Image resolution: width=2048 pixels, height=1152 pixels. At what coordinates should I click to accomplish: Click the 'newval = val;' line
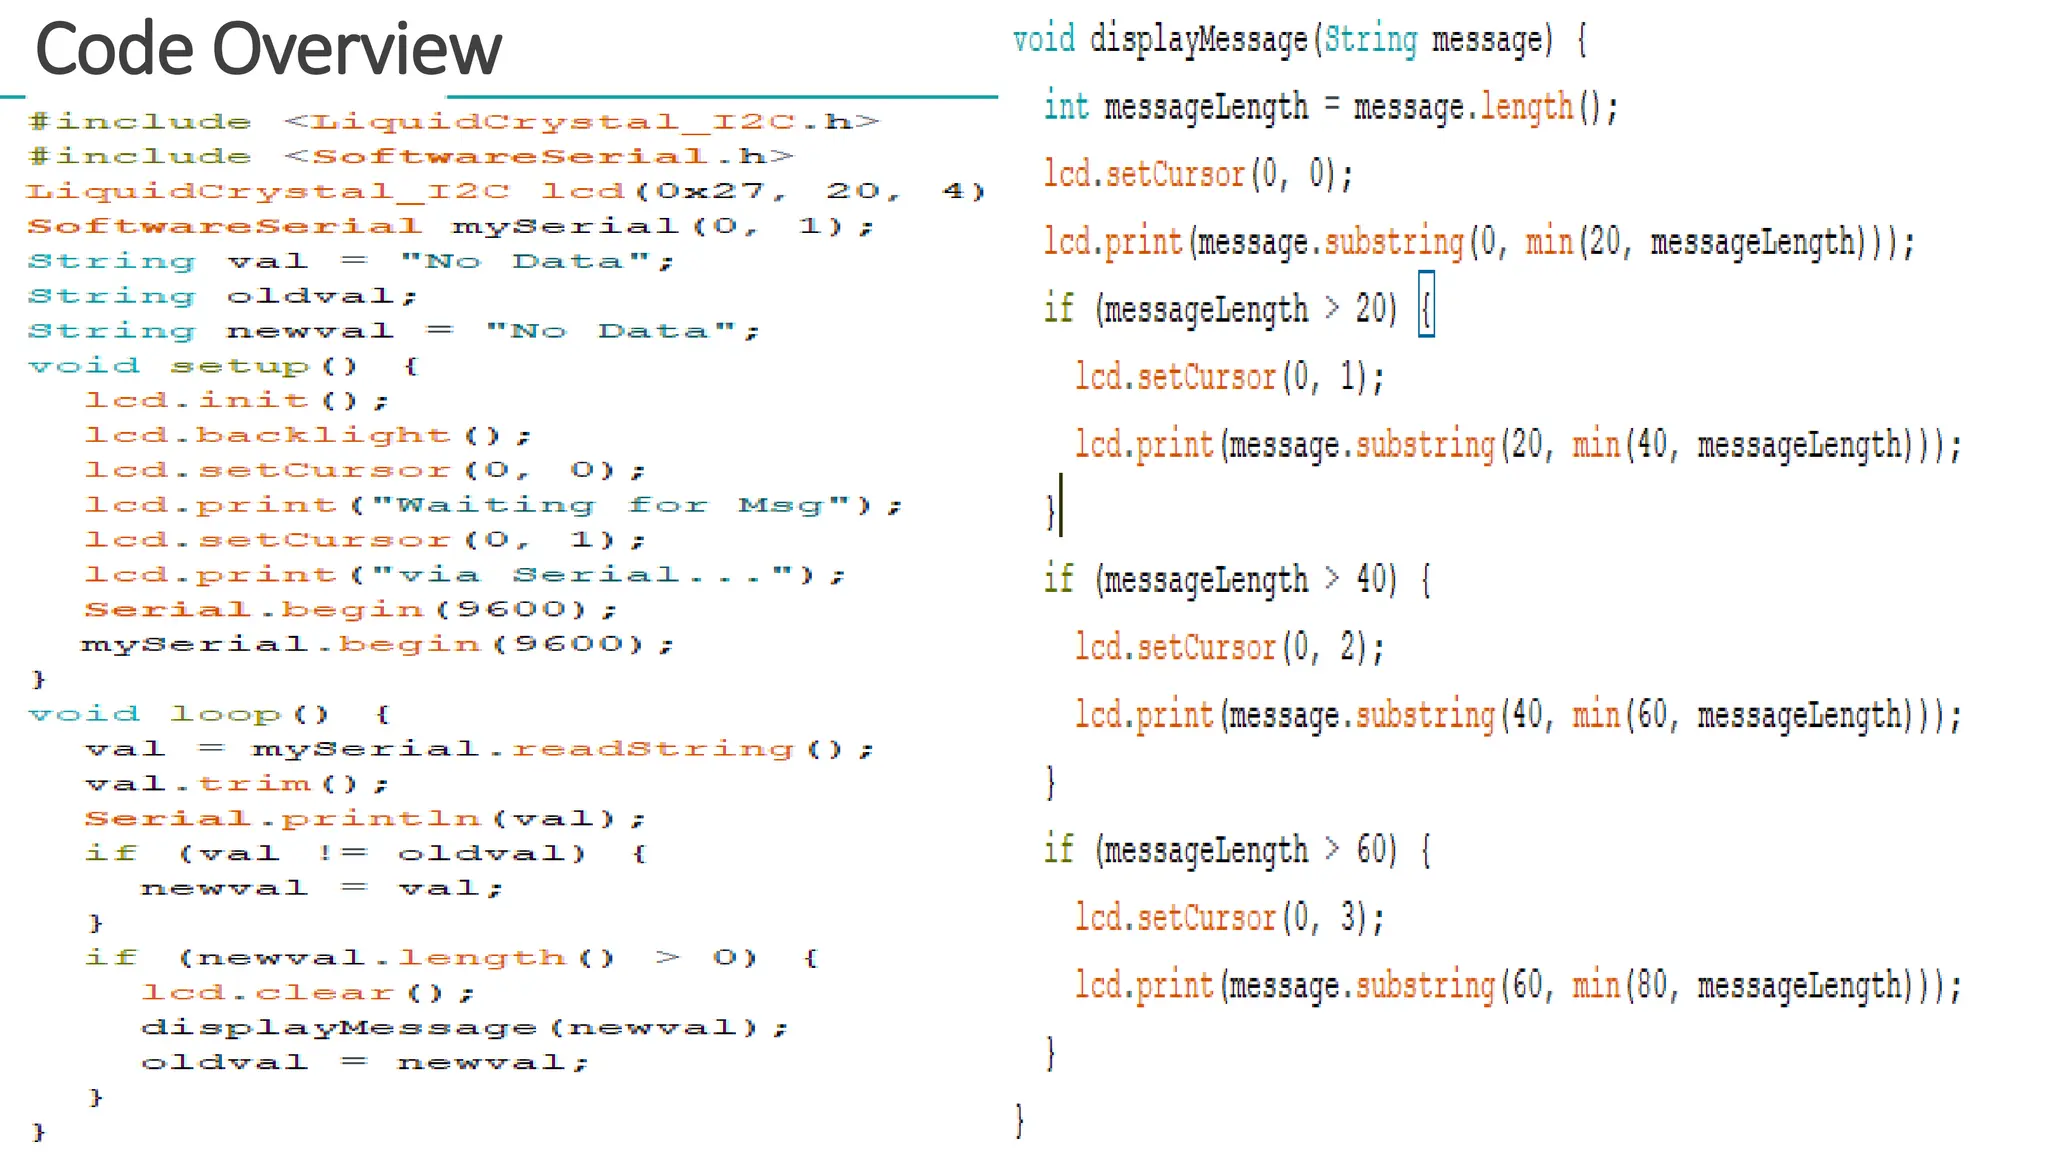tap(322, 889)
